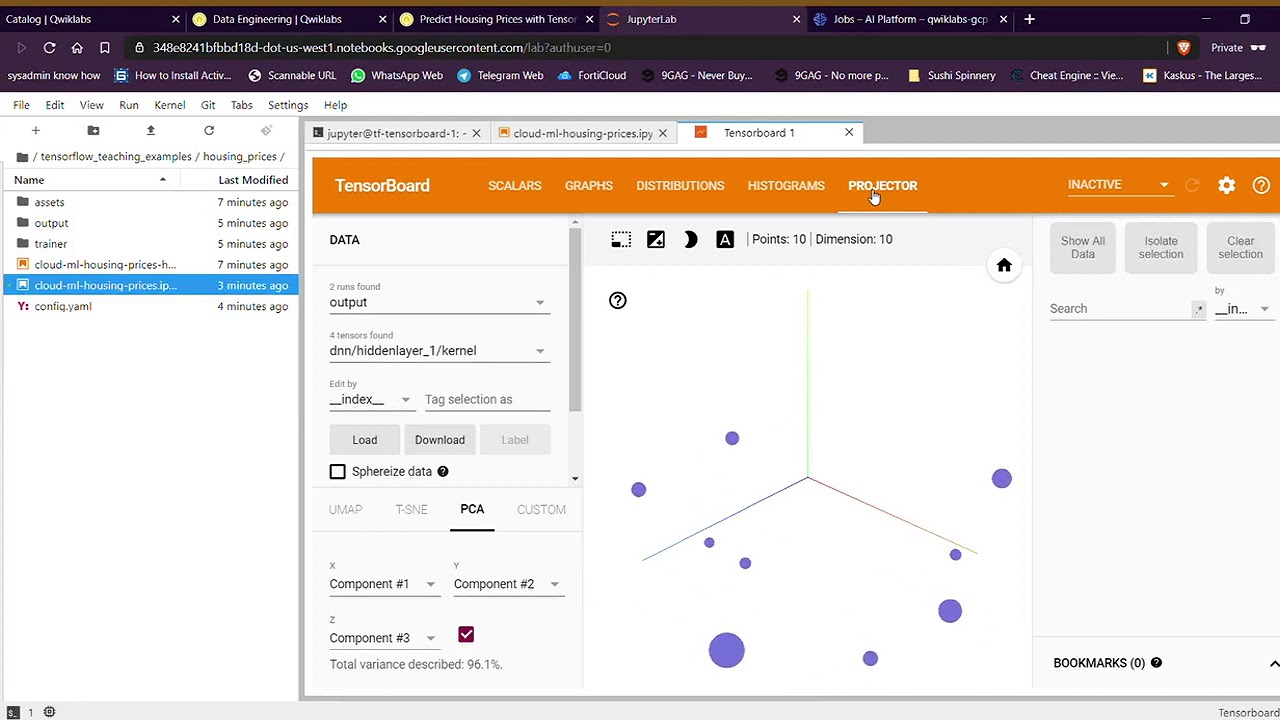This screenshot has height=720, width=1280.
Task: Click Isolate selection button
Action: point(1161,247)
